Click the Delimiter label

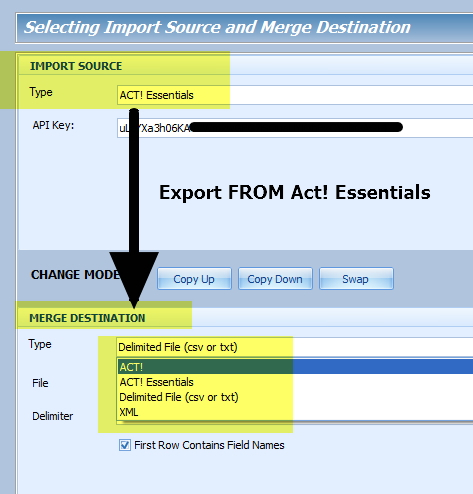(x=53, y=416)
